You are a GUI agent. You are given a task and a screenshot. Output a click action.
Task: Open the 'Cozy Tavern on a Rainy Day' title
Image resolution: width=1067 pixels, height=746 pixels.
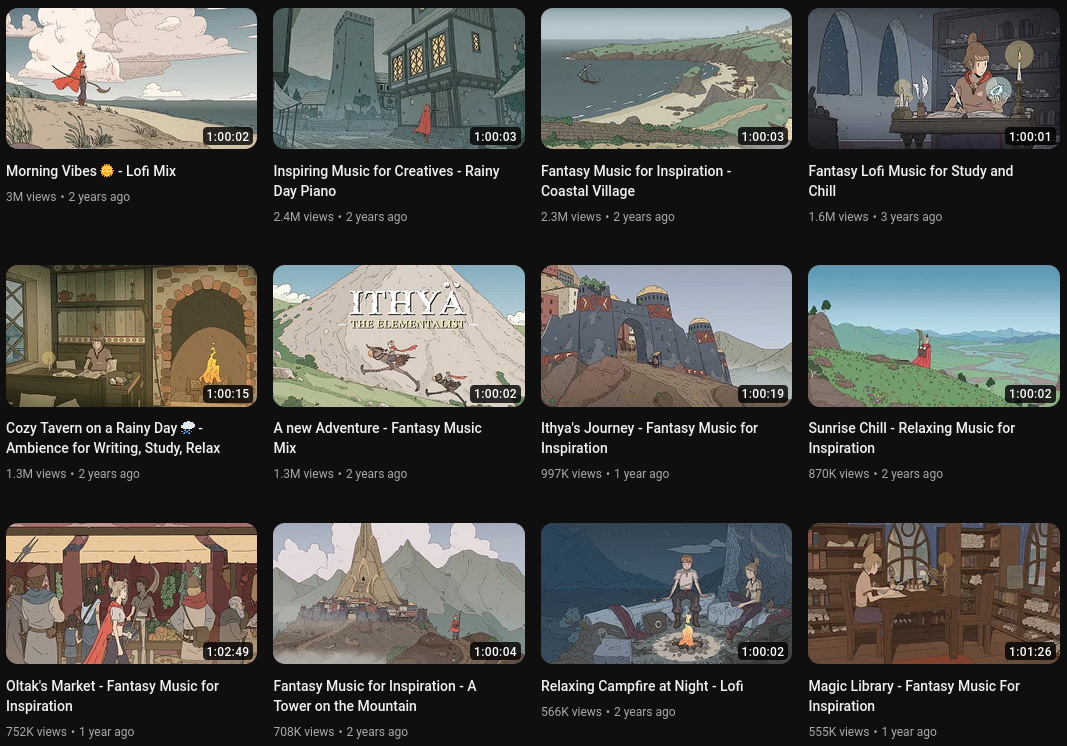(113, 438)
